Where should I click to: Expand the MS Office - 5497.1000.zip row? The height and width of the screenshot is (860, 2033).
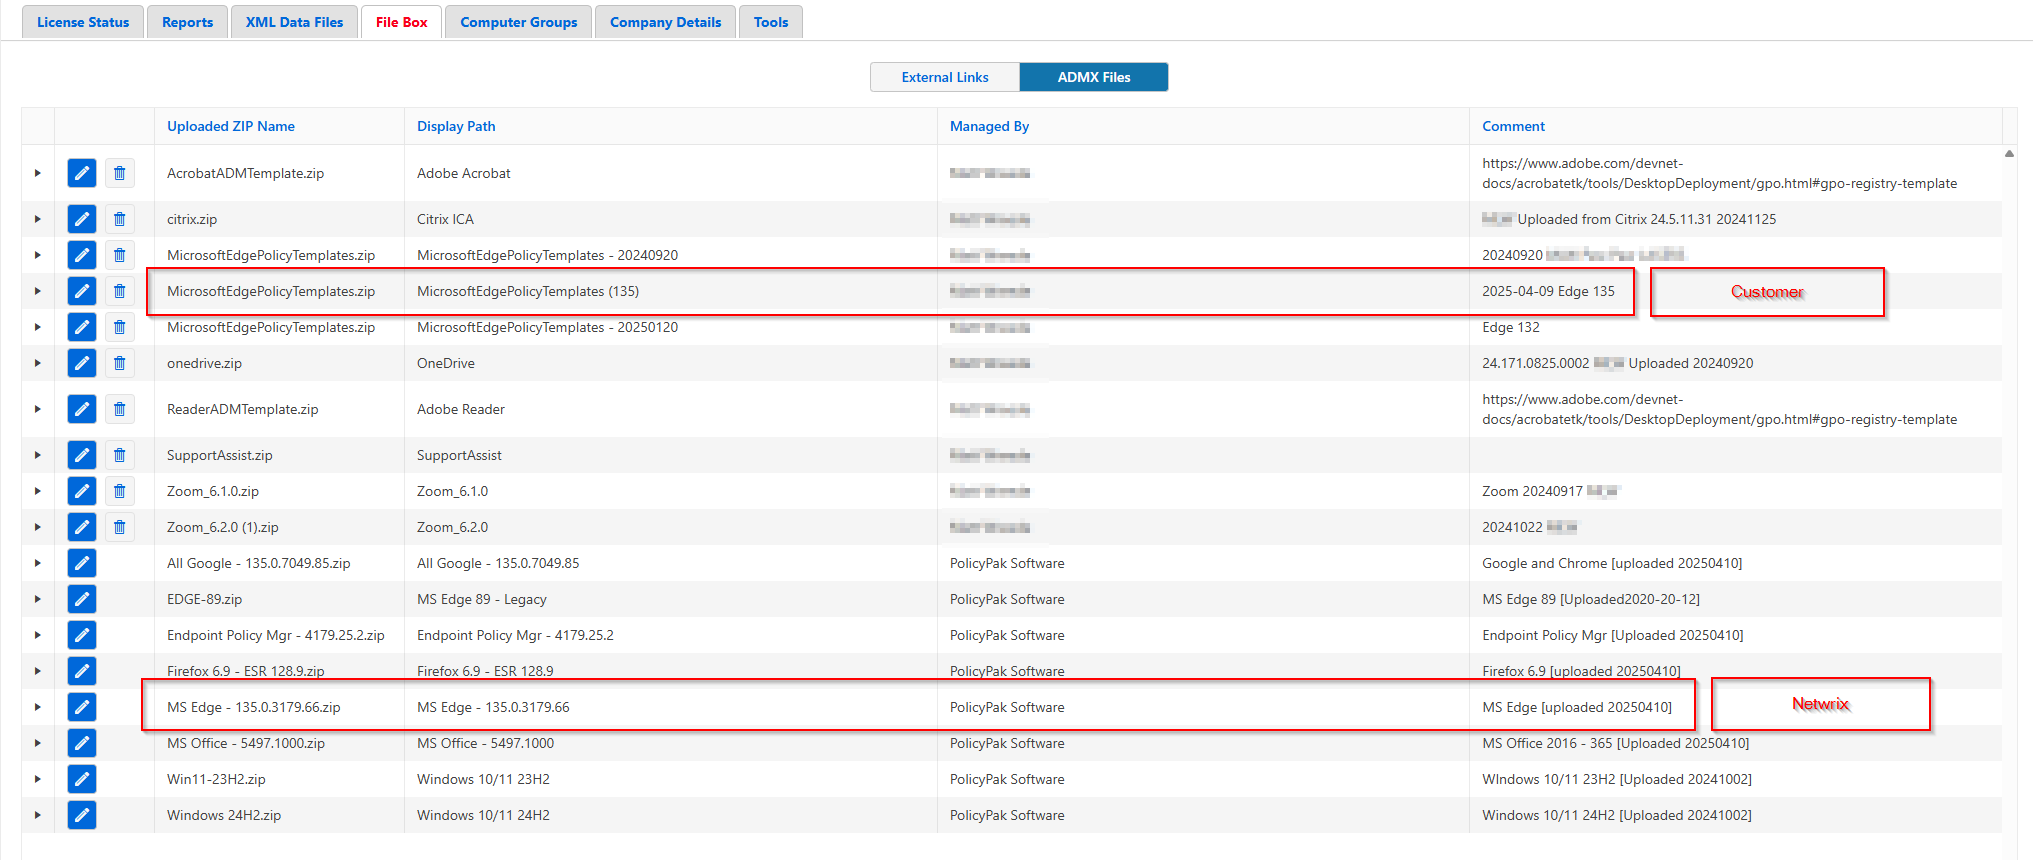(x=38, y=743)
